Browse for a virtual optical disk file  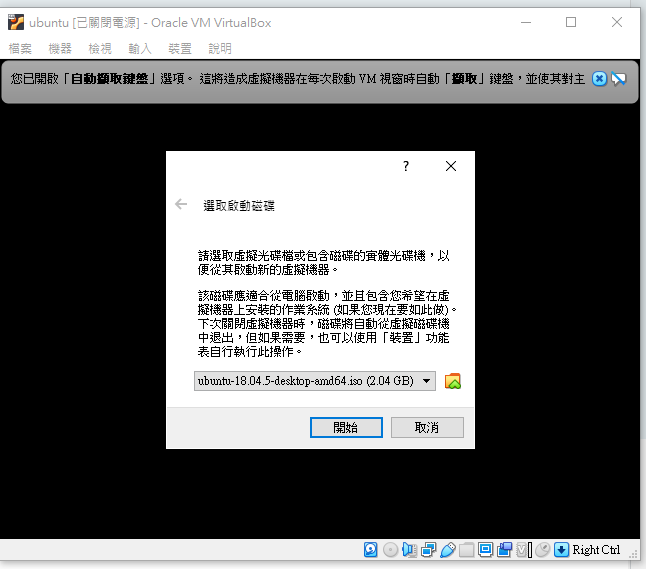click(453, 381)
